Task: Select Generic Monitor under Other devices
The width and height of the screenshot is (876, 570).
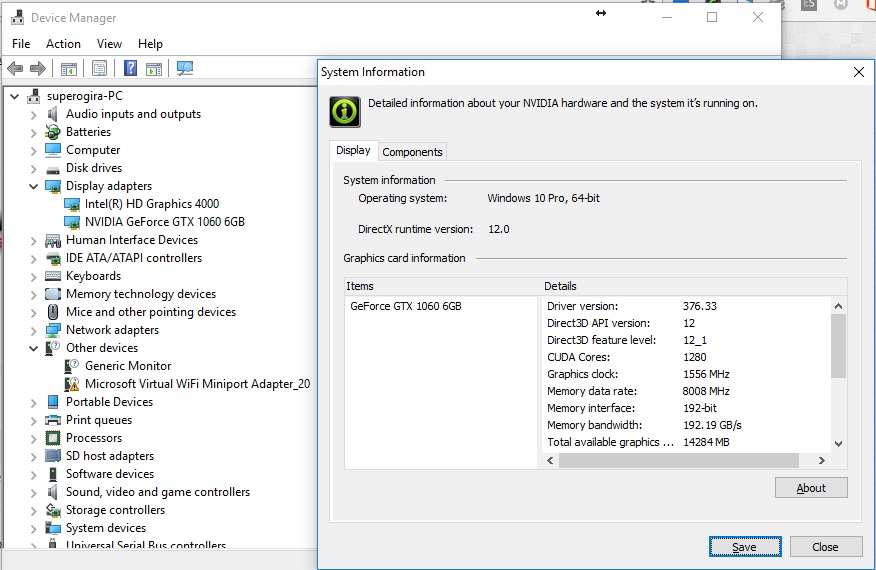Action: (x=128, y=366)
